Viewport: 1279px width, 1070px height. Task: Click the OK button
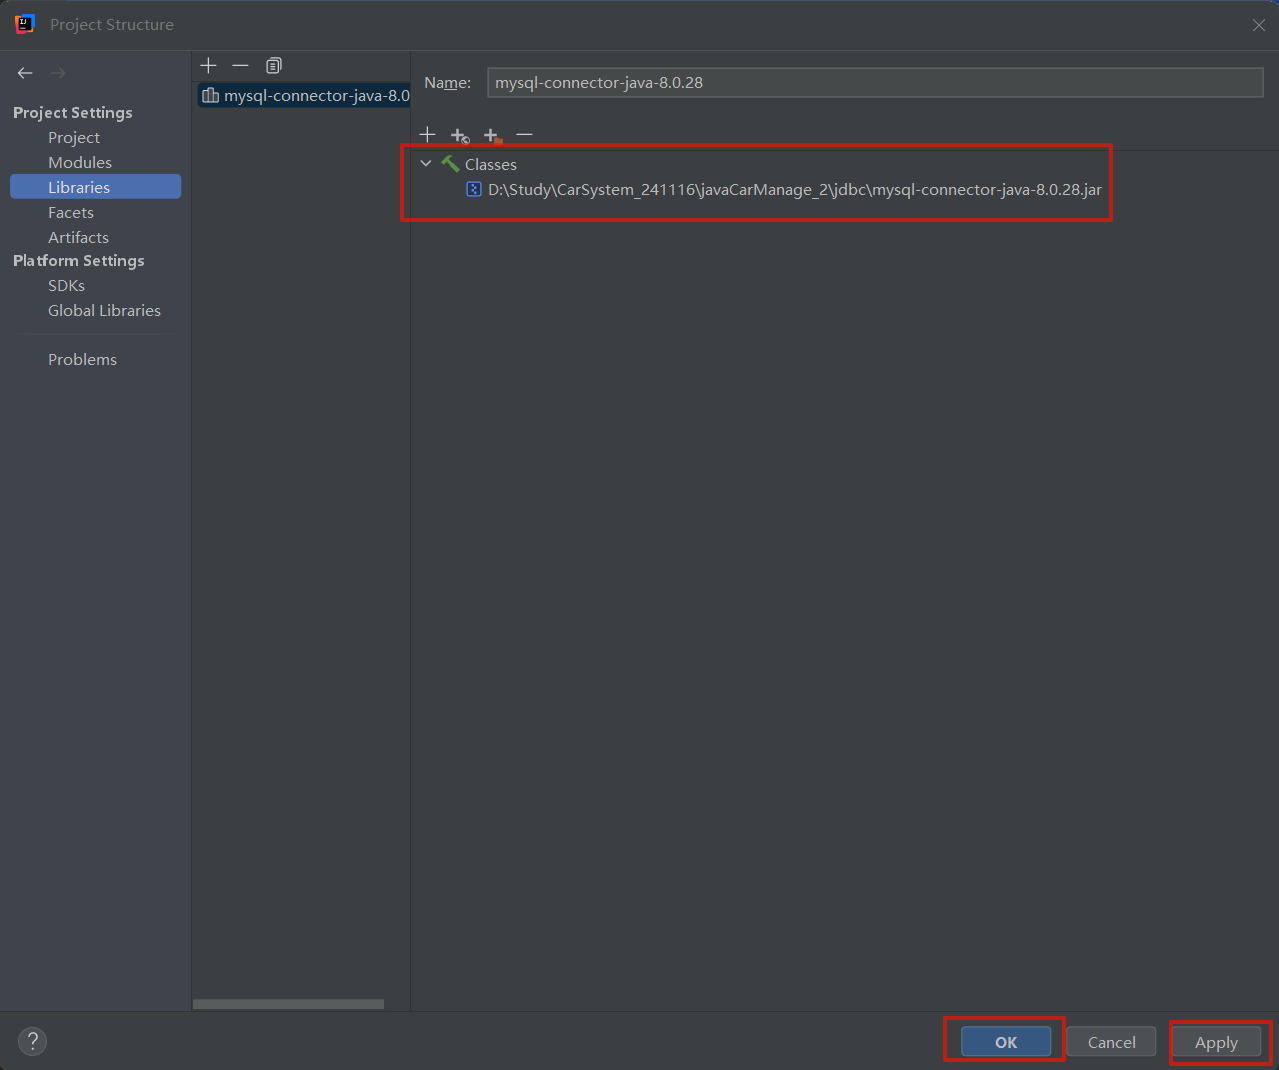(1004, 1041)
